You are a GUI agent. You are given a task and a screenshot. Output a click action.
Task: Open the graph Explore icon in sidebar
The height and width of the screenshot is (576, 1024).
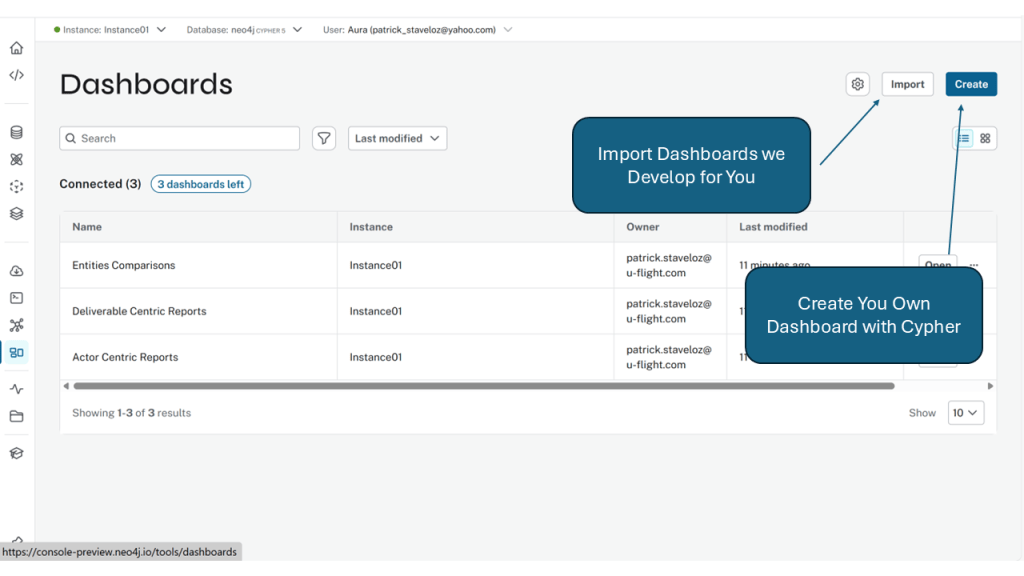[16, 325]
